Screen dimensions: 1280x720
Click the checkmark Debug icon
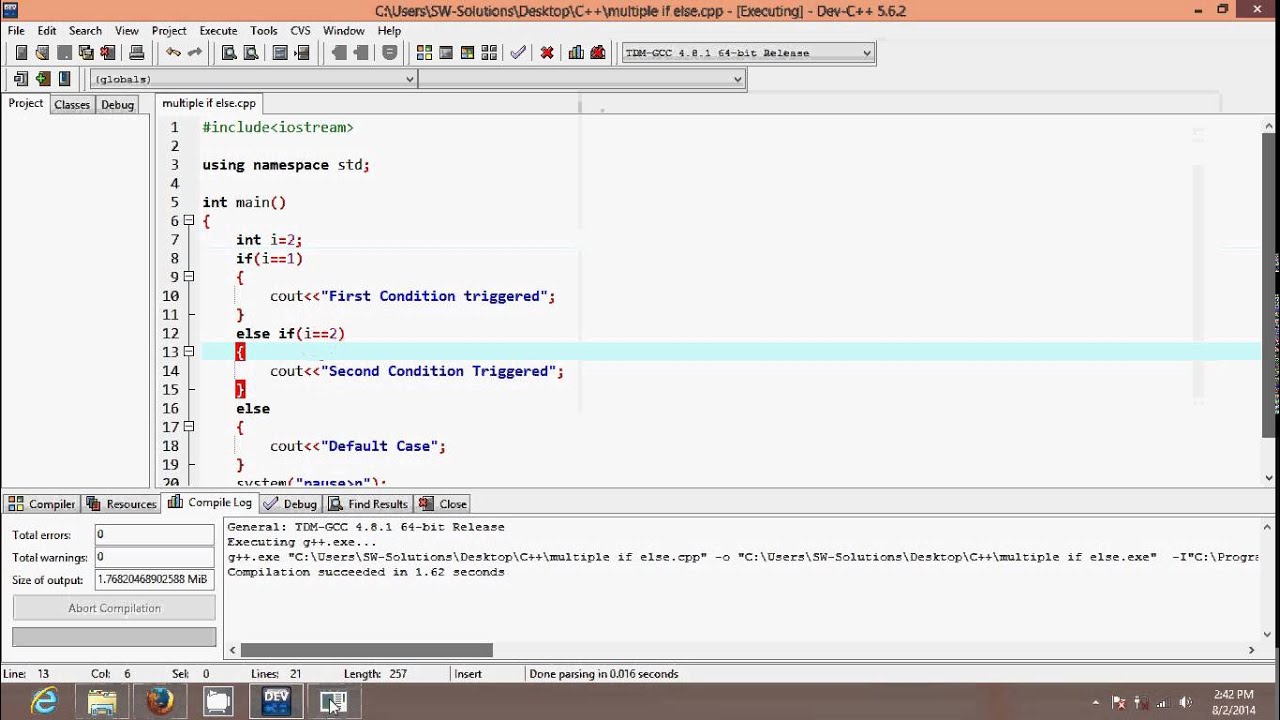[518, 53]
